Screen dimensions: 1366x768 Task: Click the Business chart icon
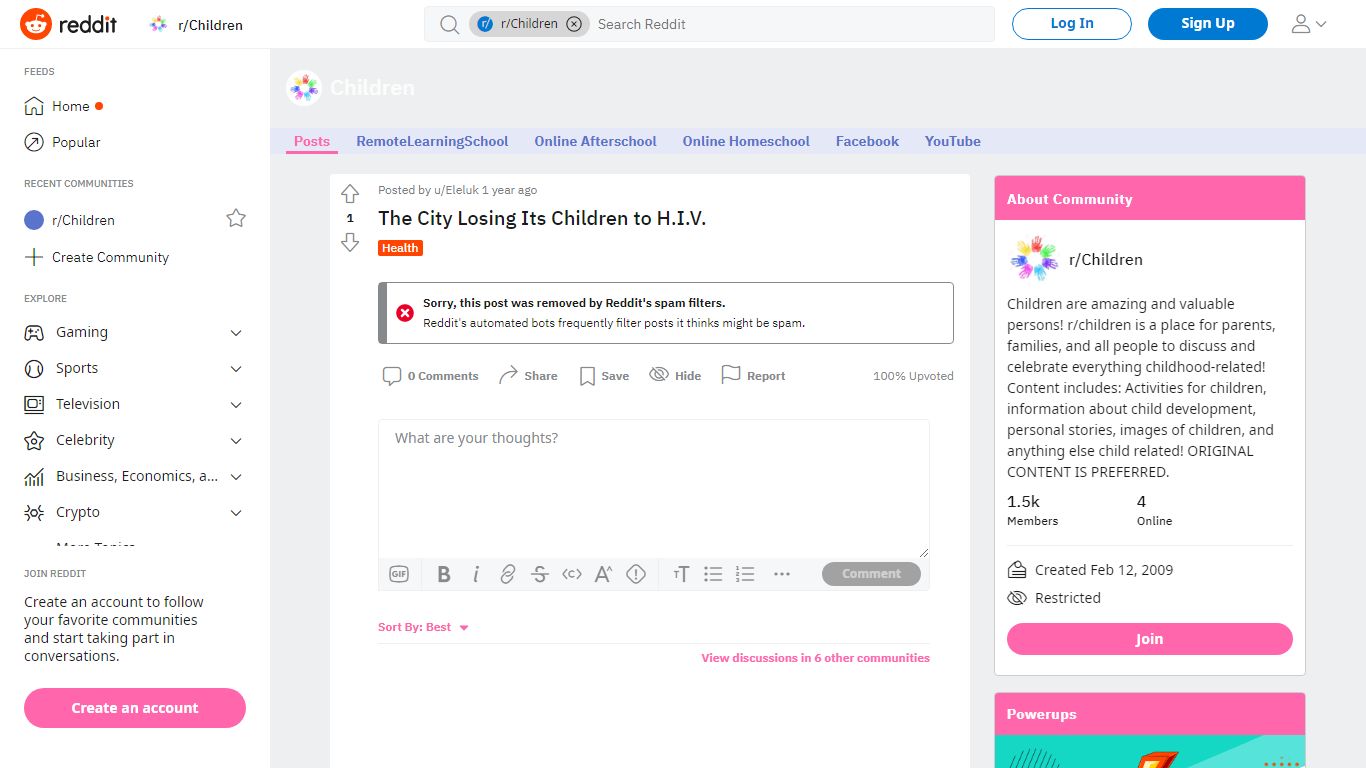pyautogui.click(x=34, y=476)
